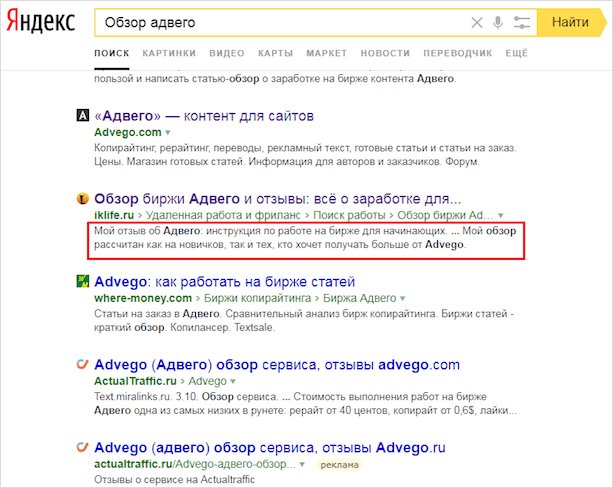Open Advego: как работать на бирже статей

pos(224,282)
